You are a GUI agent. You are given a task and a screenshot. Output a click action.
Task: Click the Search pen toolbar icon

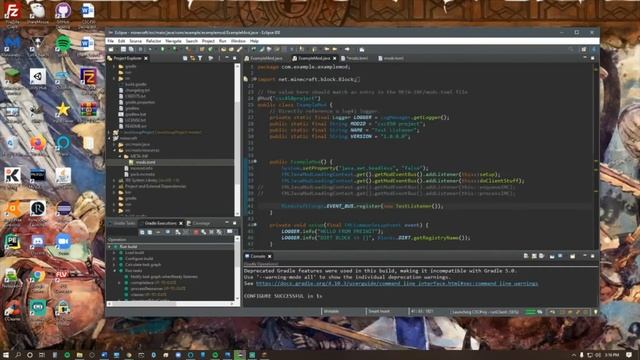pos(240,49)
